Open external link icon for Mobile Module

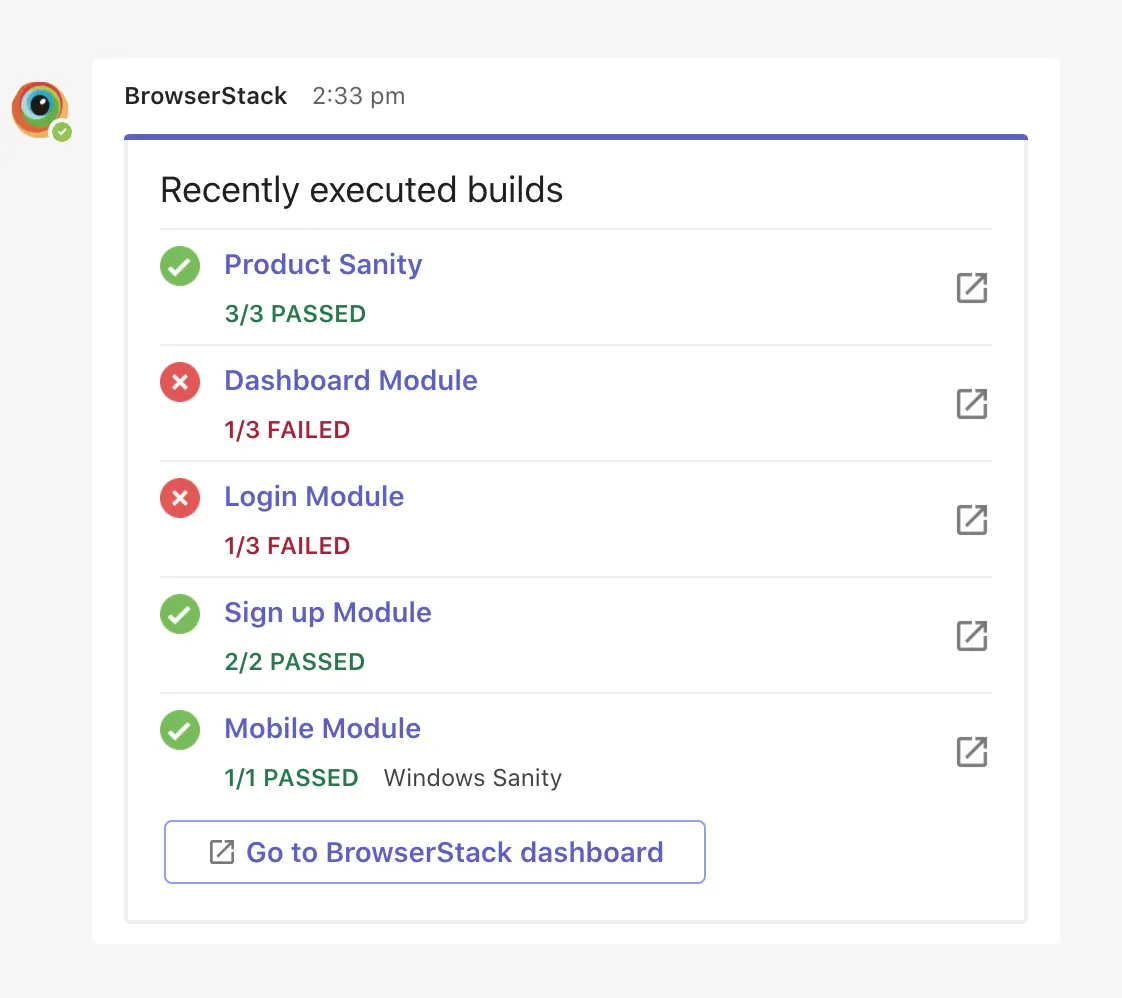coord(972,752)
